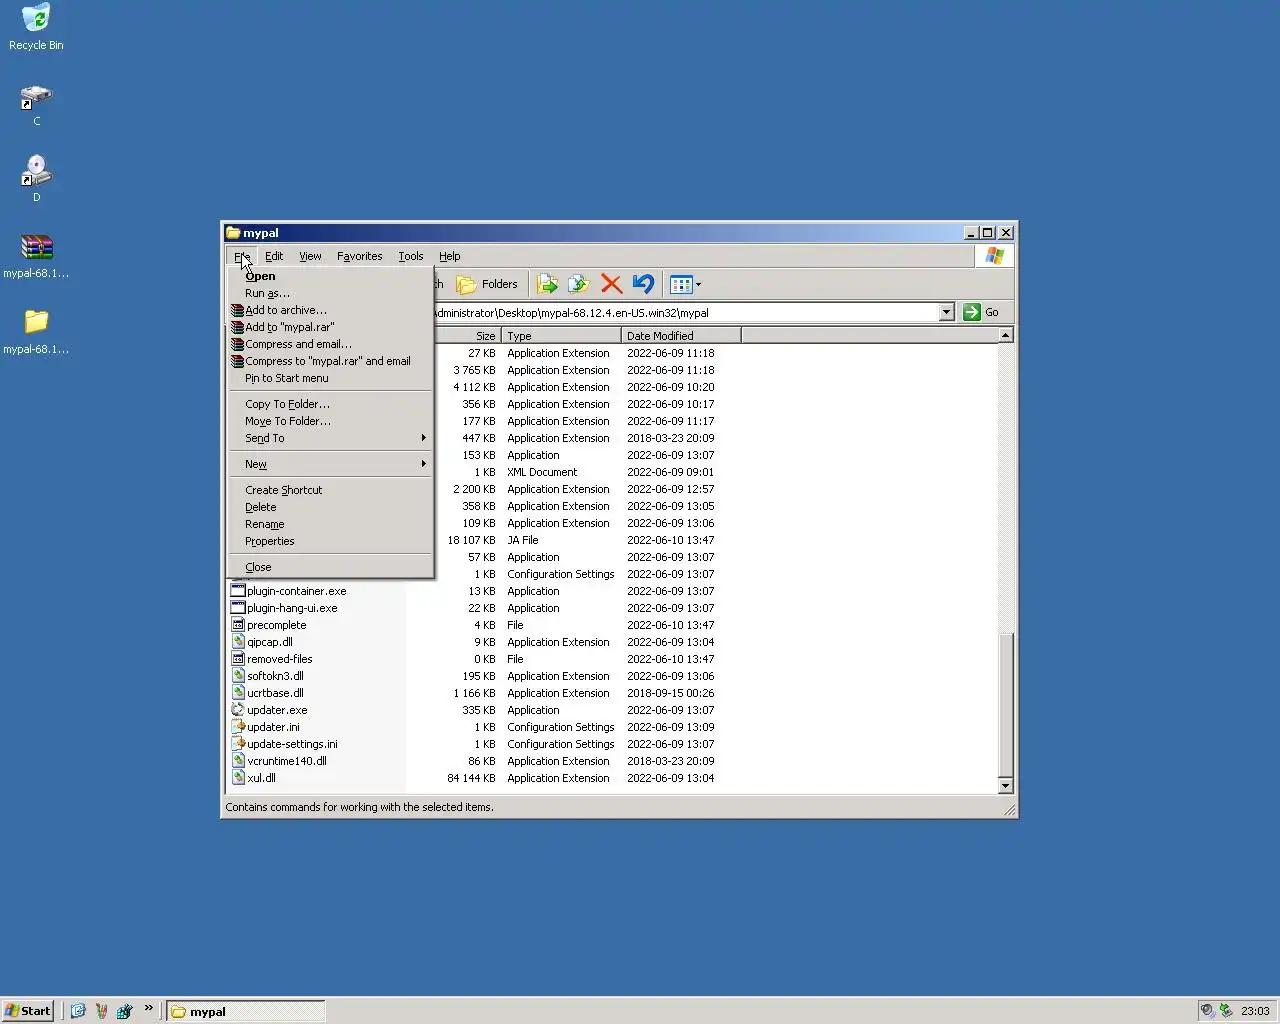Expand the New submenu

tap(330, 464)
